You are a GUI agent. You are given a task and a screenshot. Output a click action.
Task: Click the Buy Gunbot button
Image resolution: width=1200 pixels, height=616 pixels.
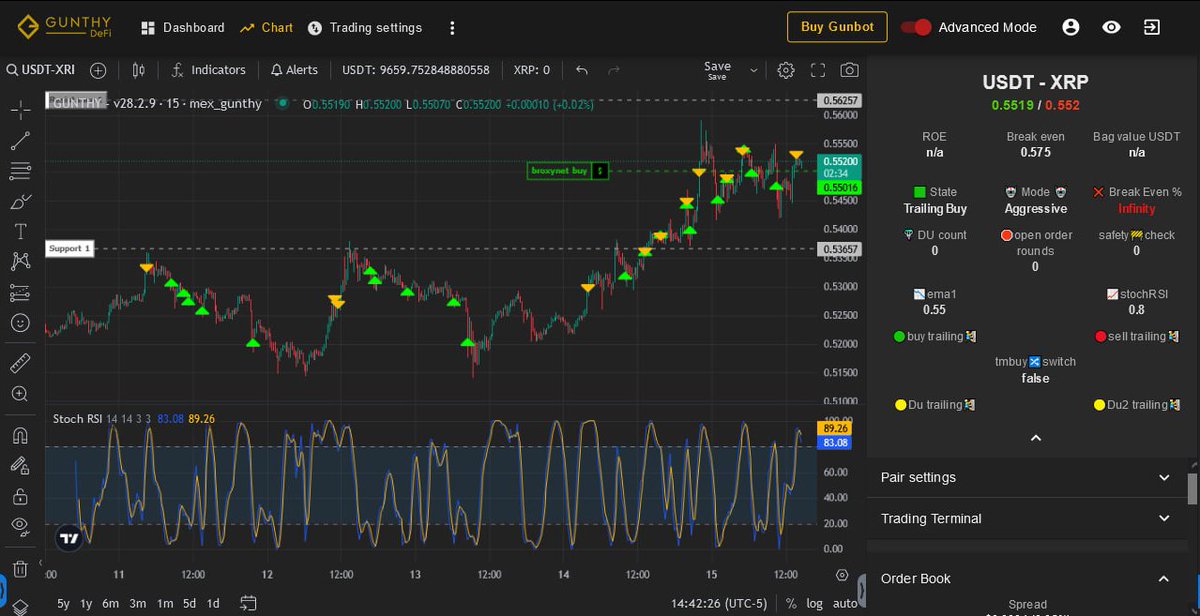coord(837,27)
